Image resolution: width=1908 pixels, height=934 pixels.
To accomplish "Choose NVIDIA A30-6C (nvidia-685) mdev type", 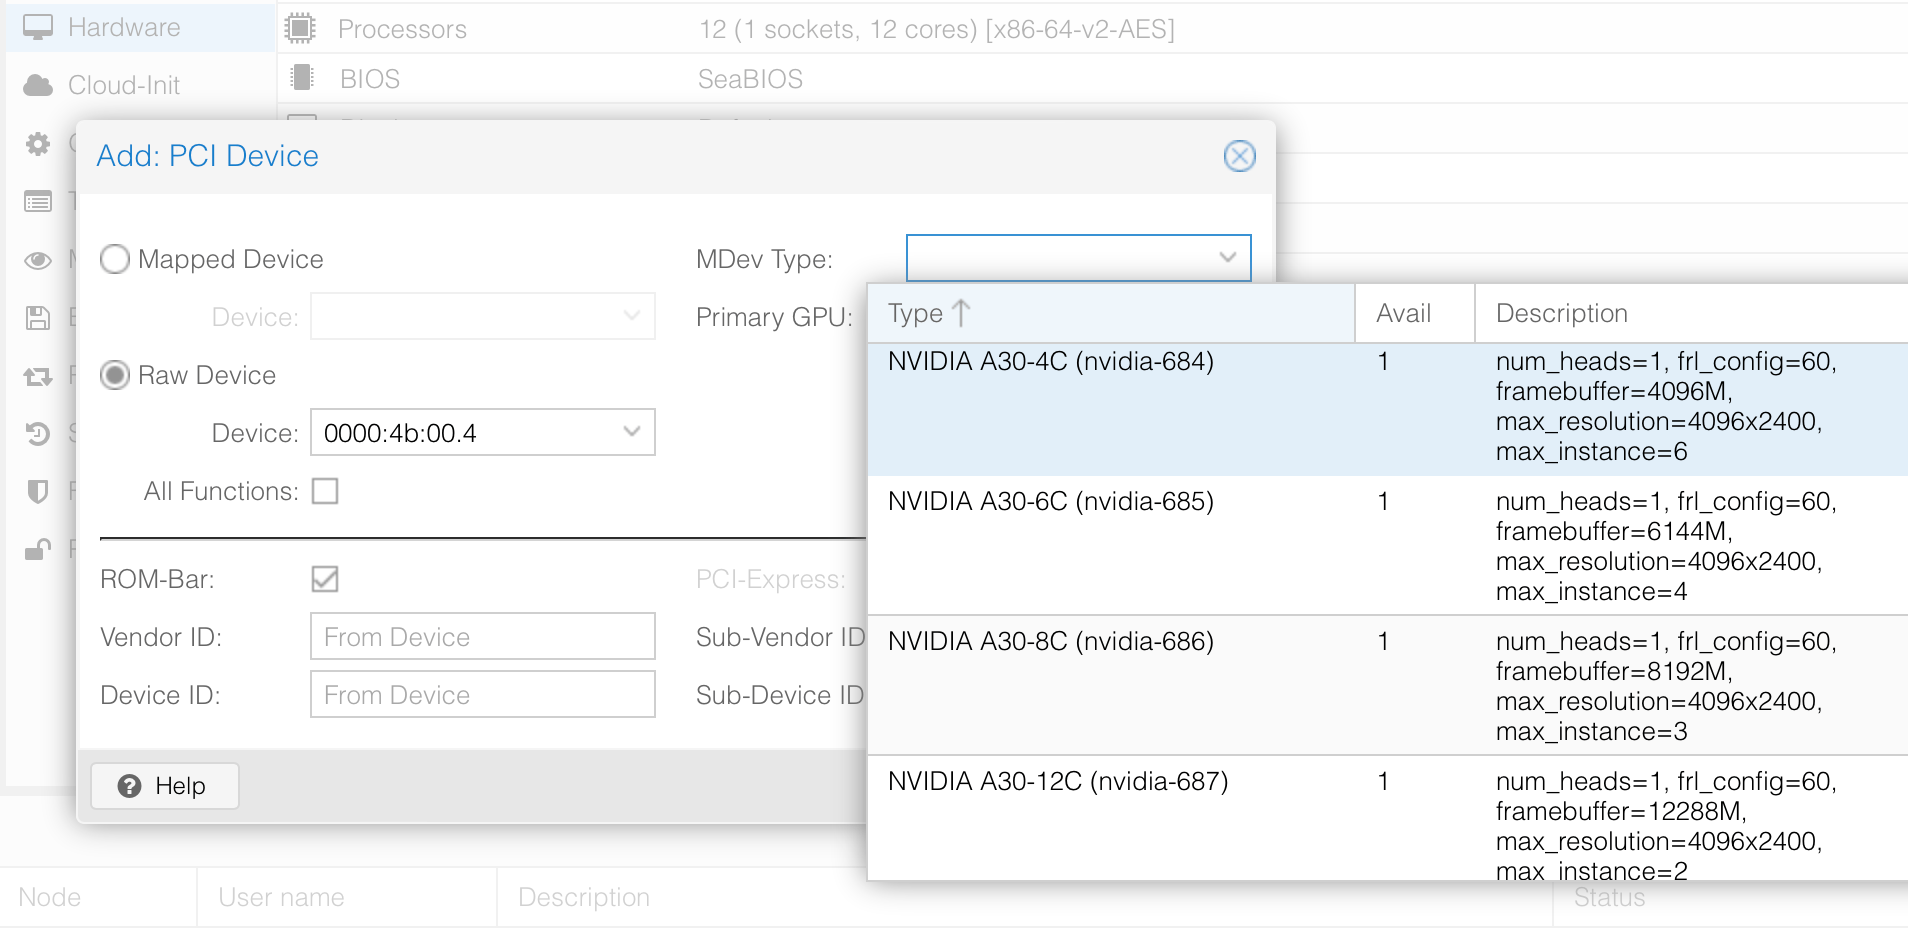I will pos(1388,545).
